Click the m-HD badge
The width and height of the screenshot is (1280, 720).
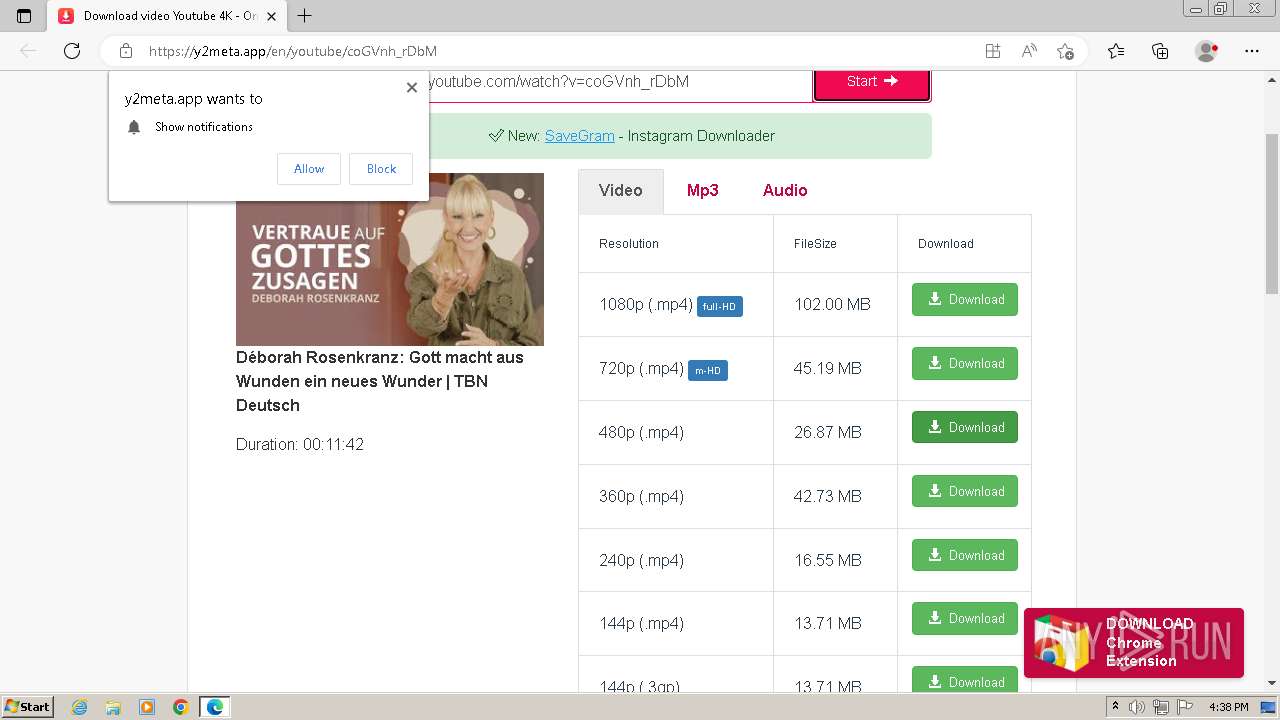(x=708, y=371)
